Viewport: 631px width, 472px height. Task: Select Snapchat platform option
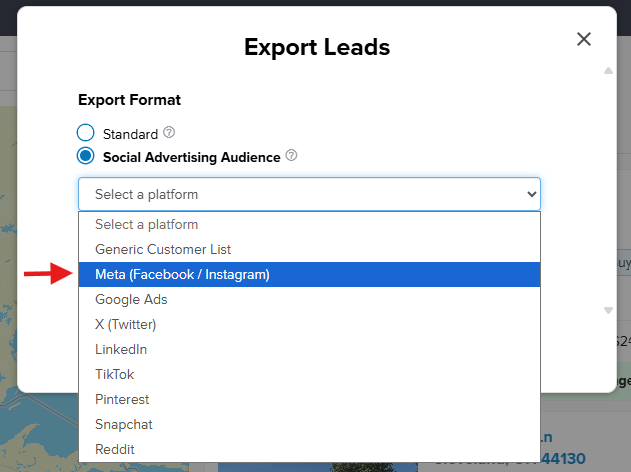click(x=124, y=424)
